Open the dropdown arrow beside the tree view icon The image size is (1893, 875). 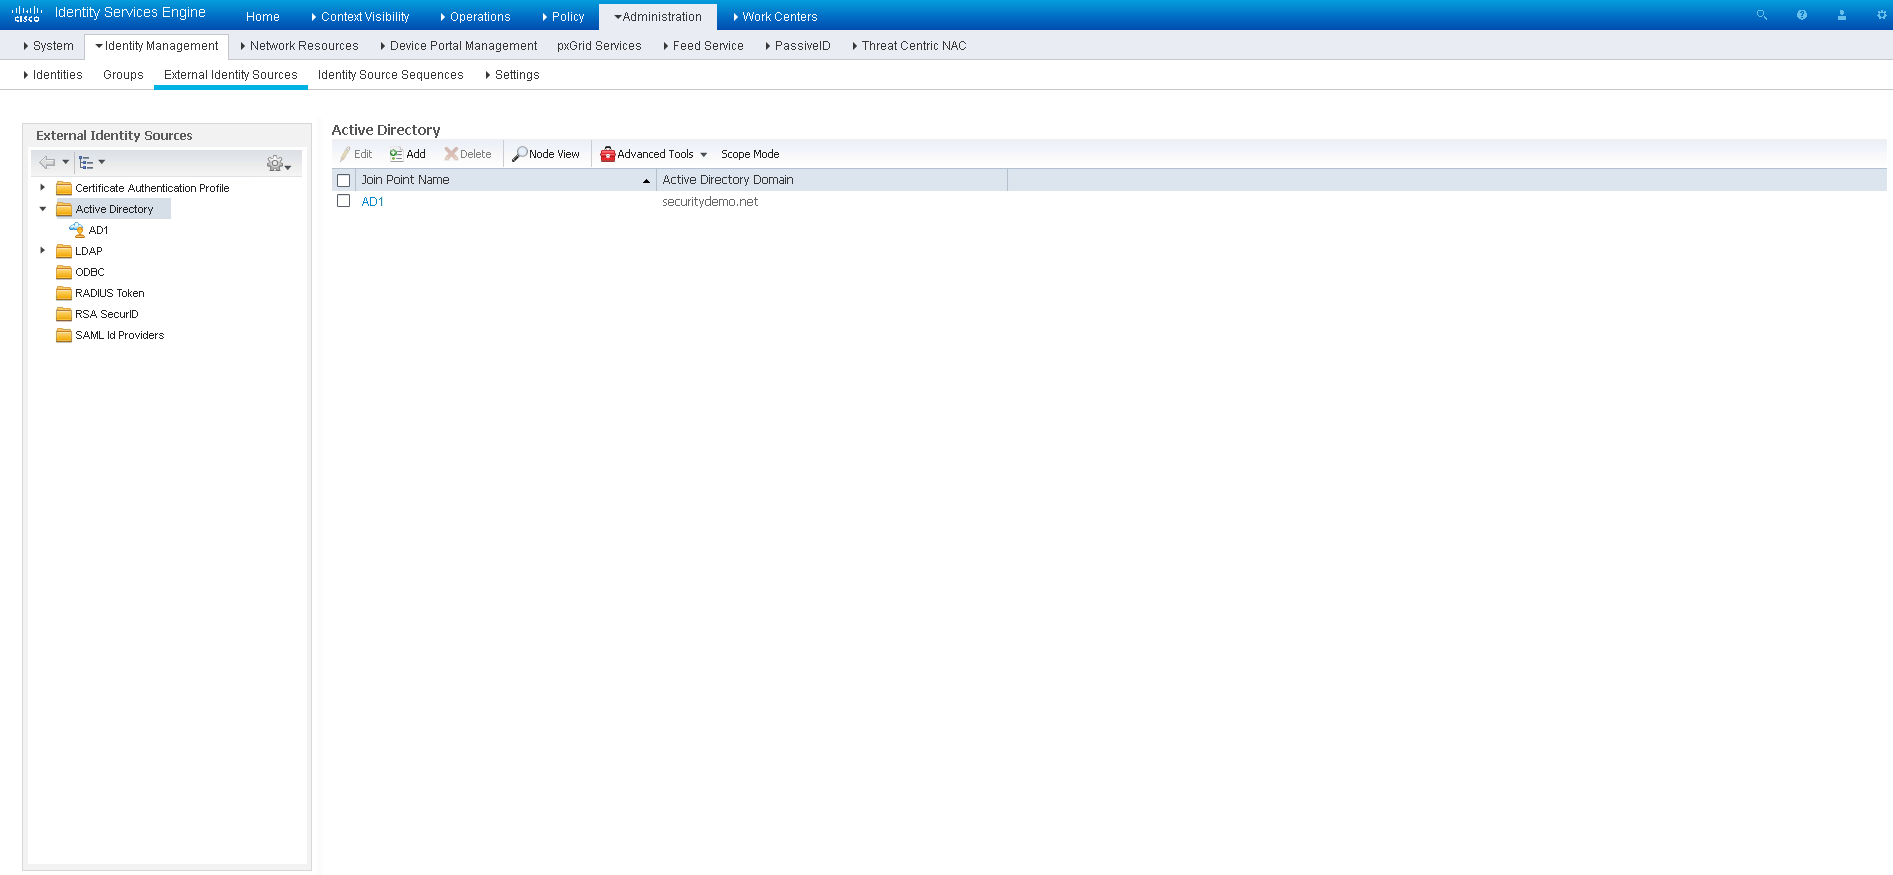tap(102, 161)
